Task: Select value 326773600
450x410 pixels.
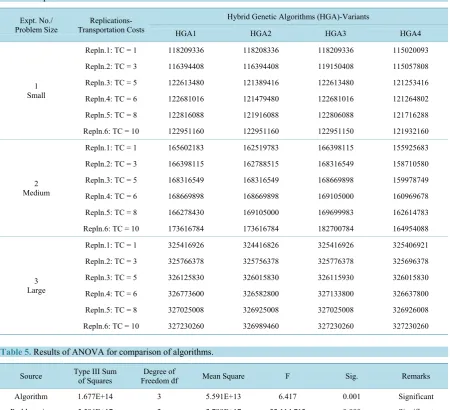Action: [x=186, y=294]
